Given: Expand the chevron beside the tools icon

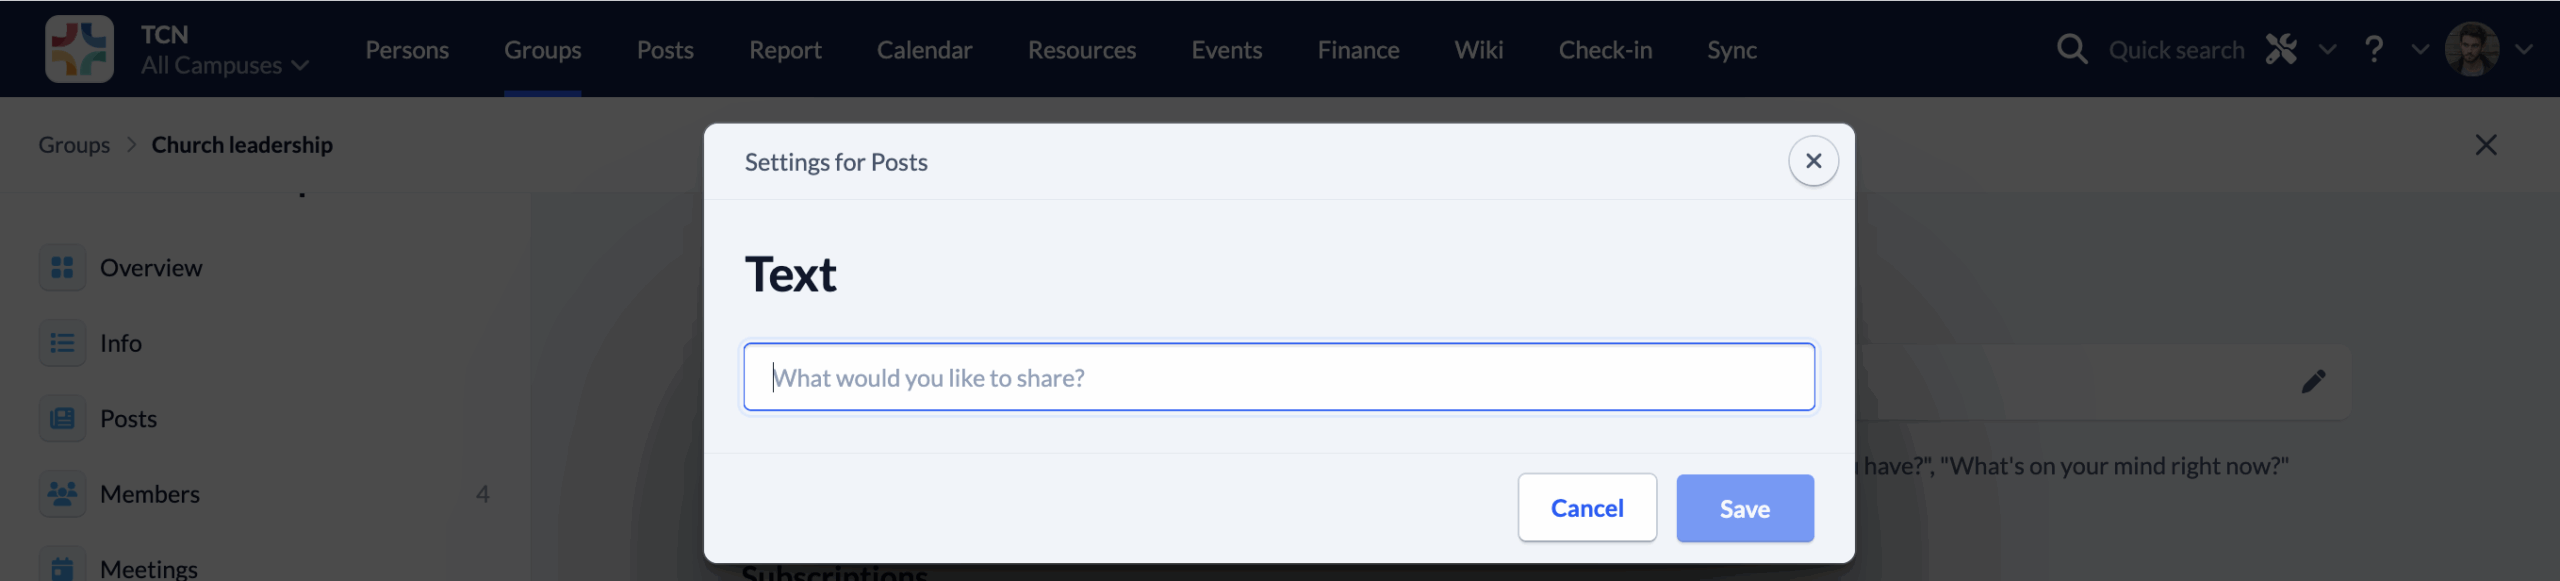Looking at the screenshot, I should click(2328, 49).
